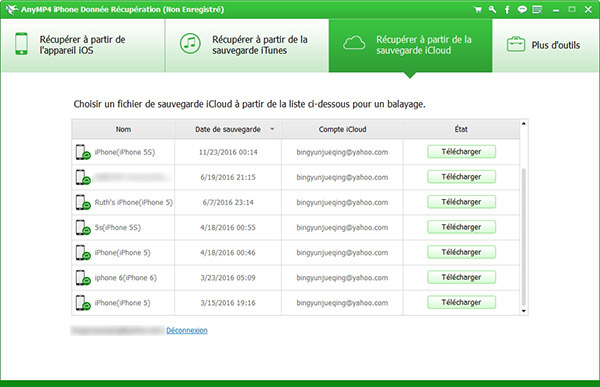600x387 pixels.
Task: Click device icon in blurred-name backup row
Action: tap(83, 177)
